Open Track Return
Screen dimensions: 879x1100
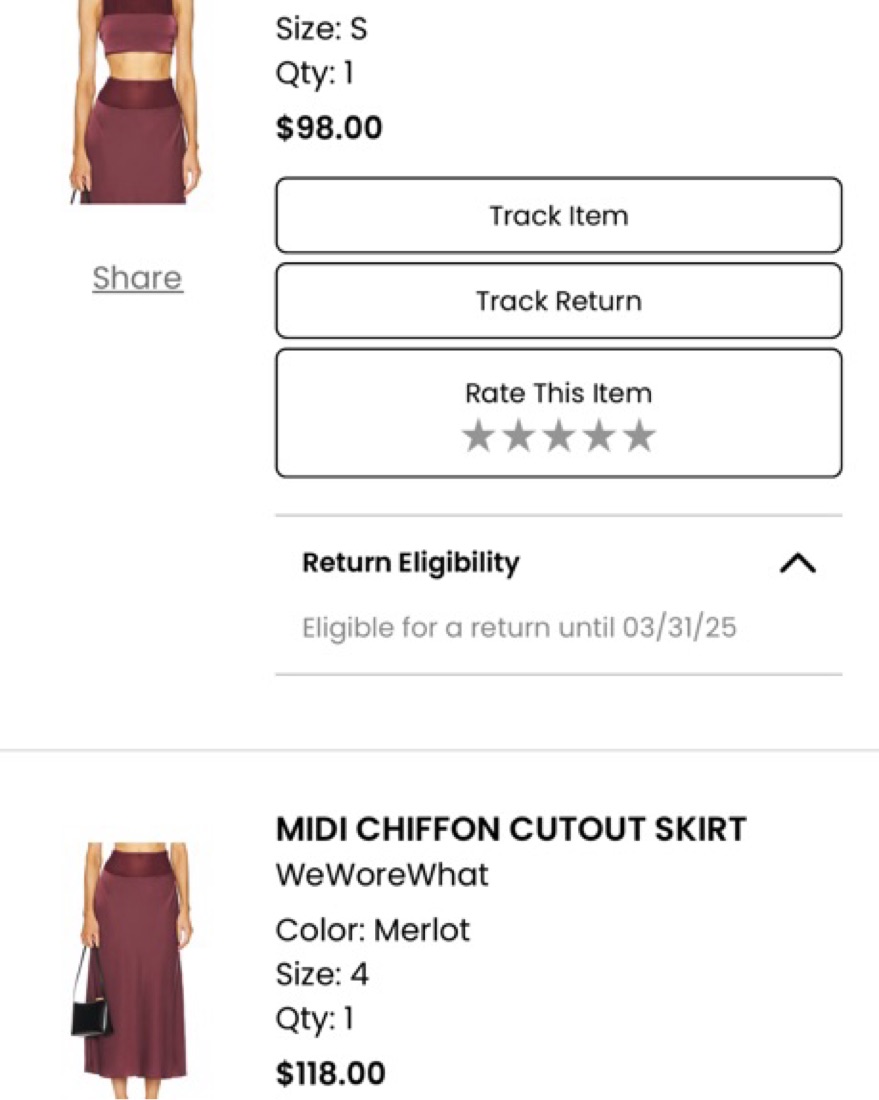558,301
